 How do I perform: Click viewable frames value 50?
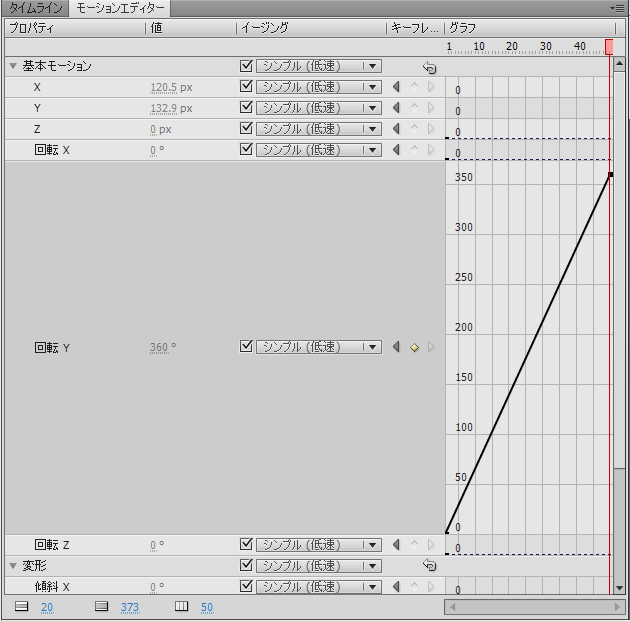tap(207, 607)
